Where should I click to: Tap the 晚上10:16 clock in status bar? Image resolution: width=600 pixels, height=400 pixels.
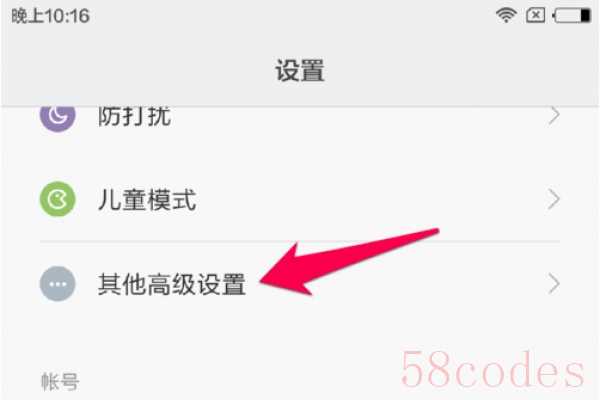[51, 16]
